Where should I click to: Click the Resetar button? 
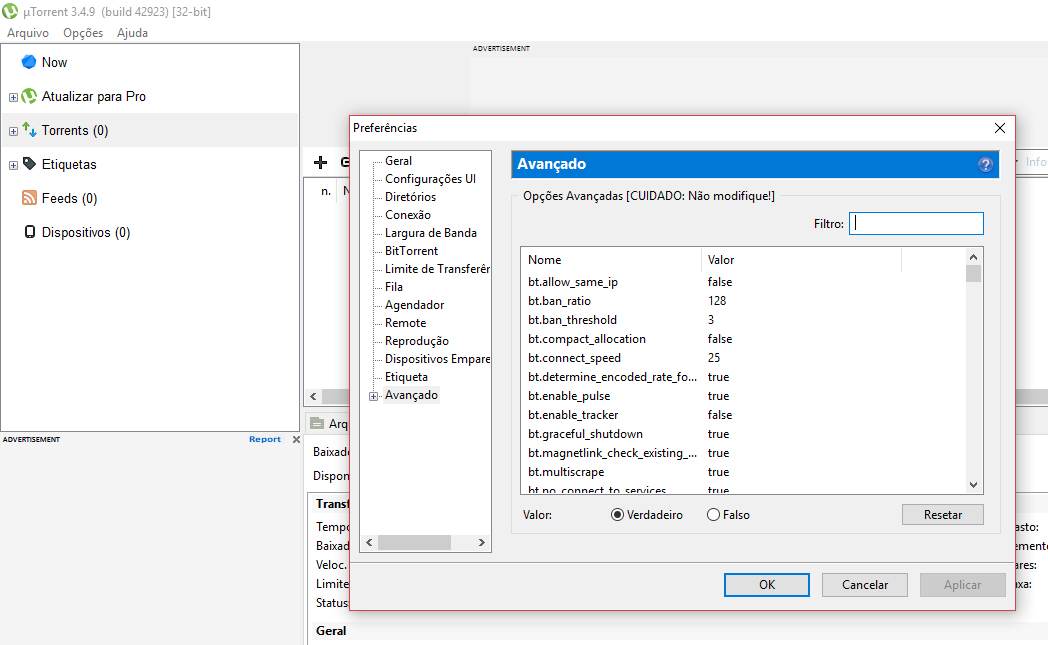click(943, 515)
